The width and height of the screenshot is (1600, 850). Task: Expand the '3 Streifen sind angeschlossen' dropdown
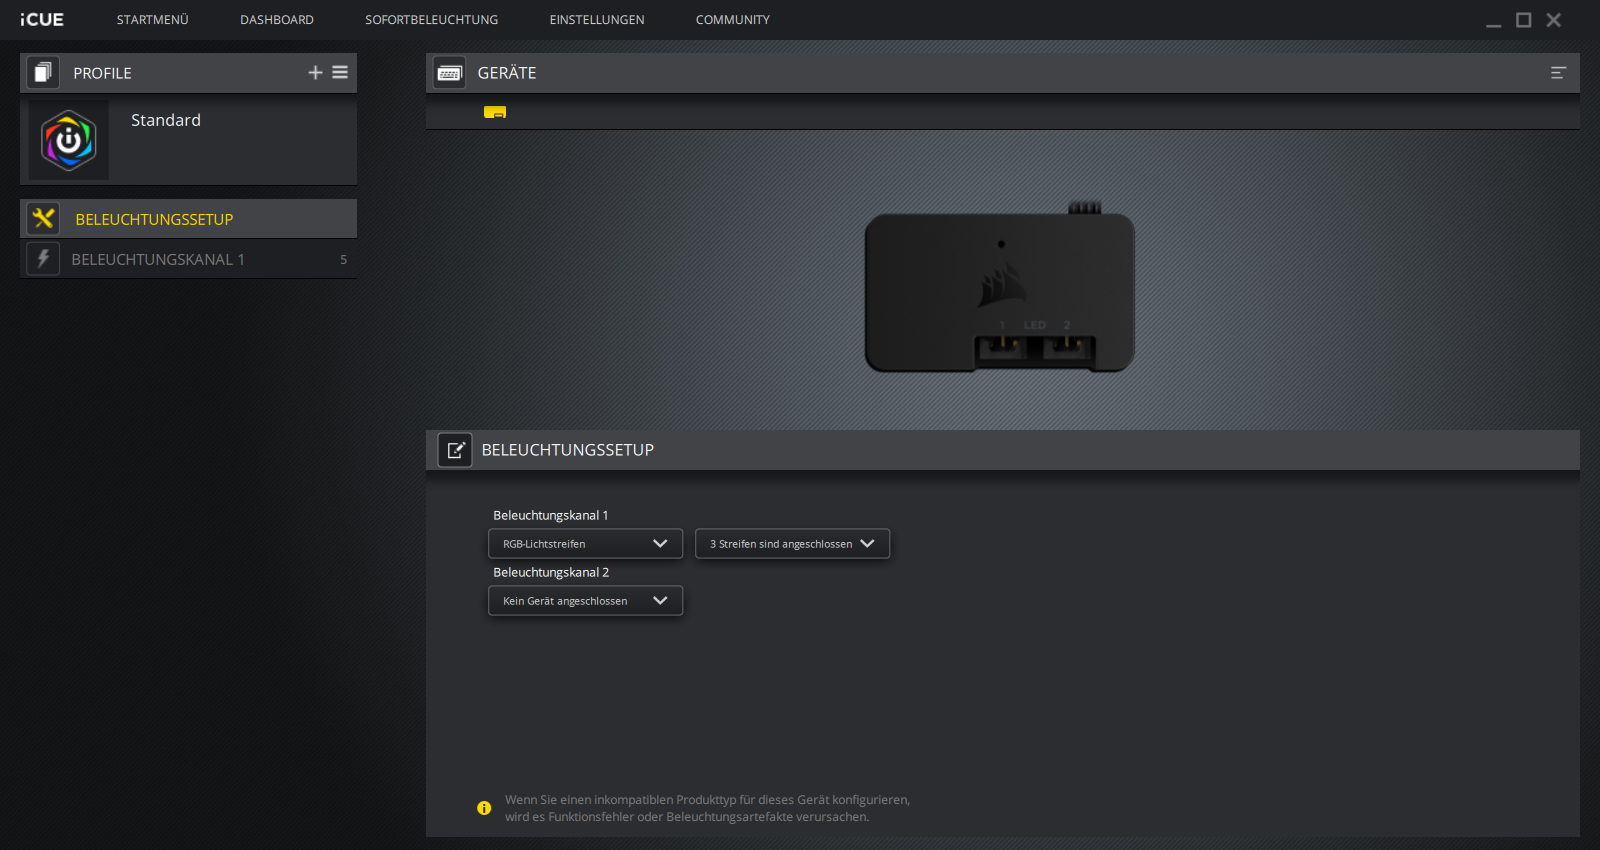[792, 544]
